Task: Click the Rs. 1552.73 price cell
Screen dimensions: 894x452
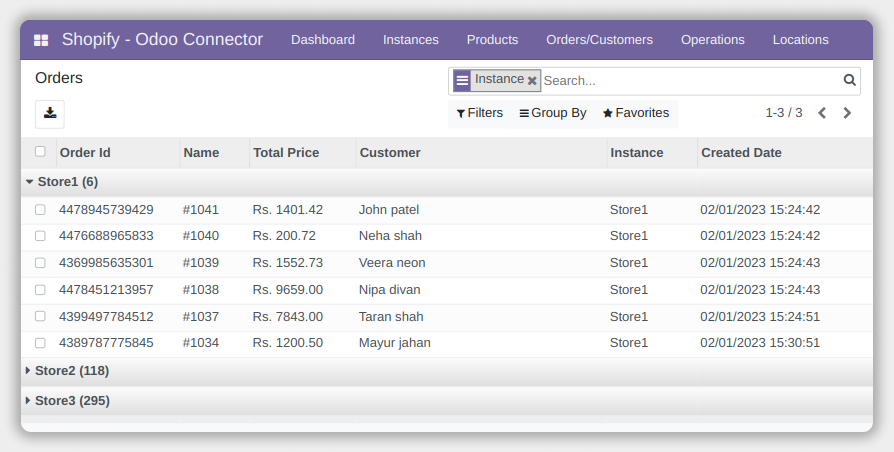Action: (287, 263)
